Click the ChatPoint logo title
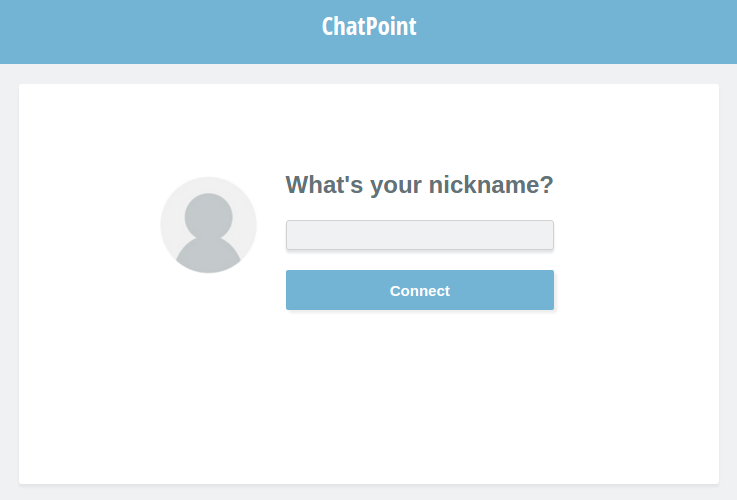This screenshot has height=500, width=737. click(369, 27)
